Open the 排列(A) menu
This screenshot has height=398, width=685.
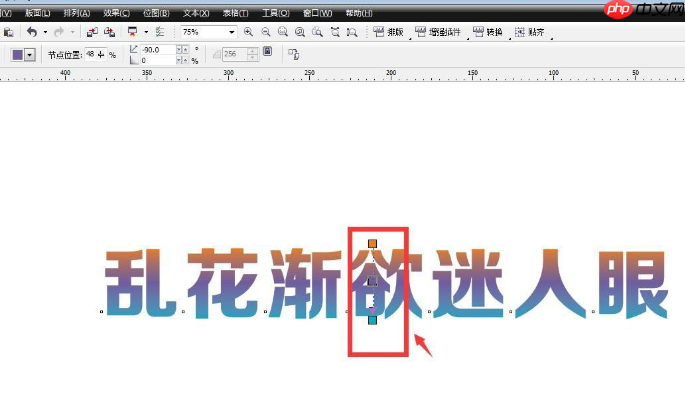(77, 13)
